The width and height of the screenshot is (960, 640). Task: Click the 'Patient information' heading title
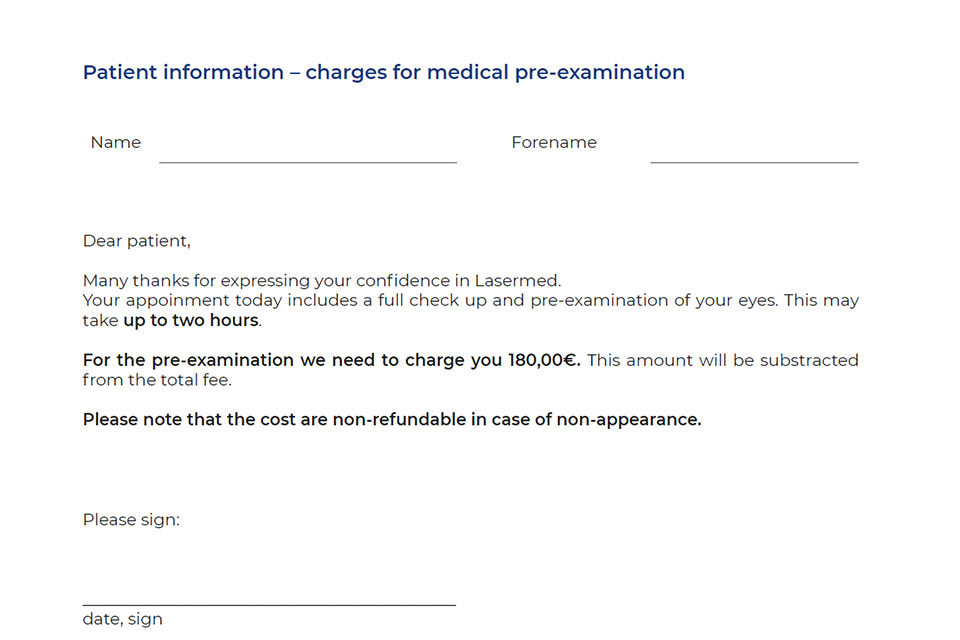[x=383, y=72]
